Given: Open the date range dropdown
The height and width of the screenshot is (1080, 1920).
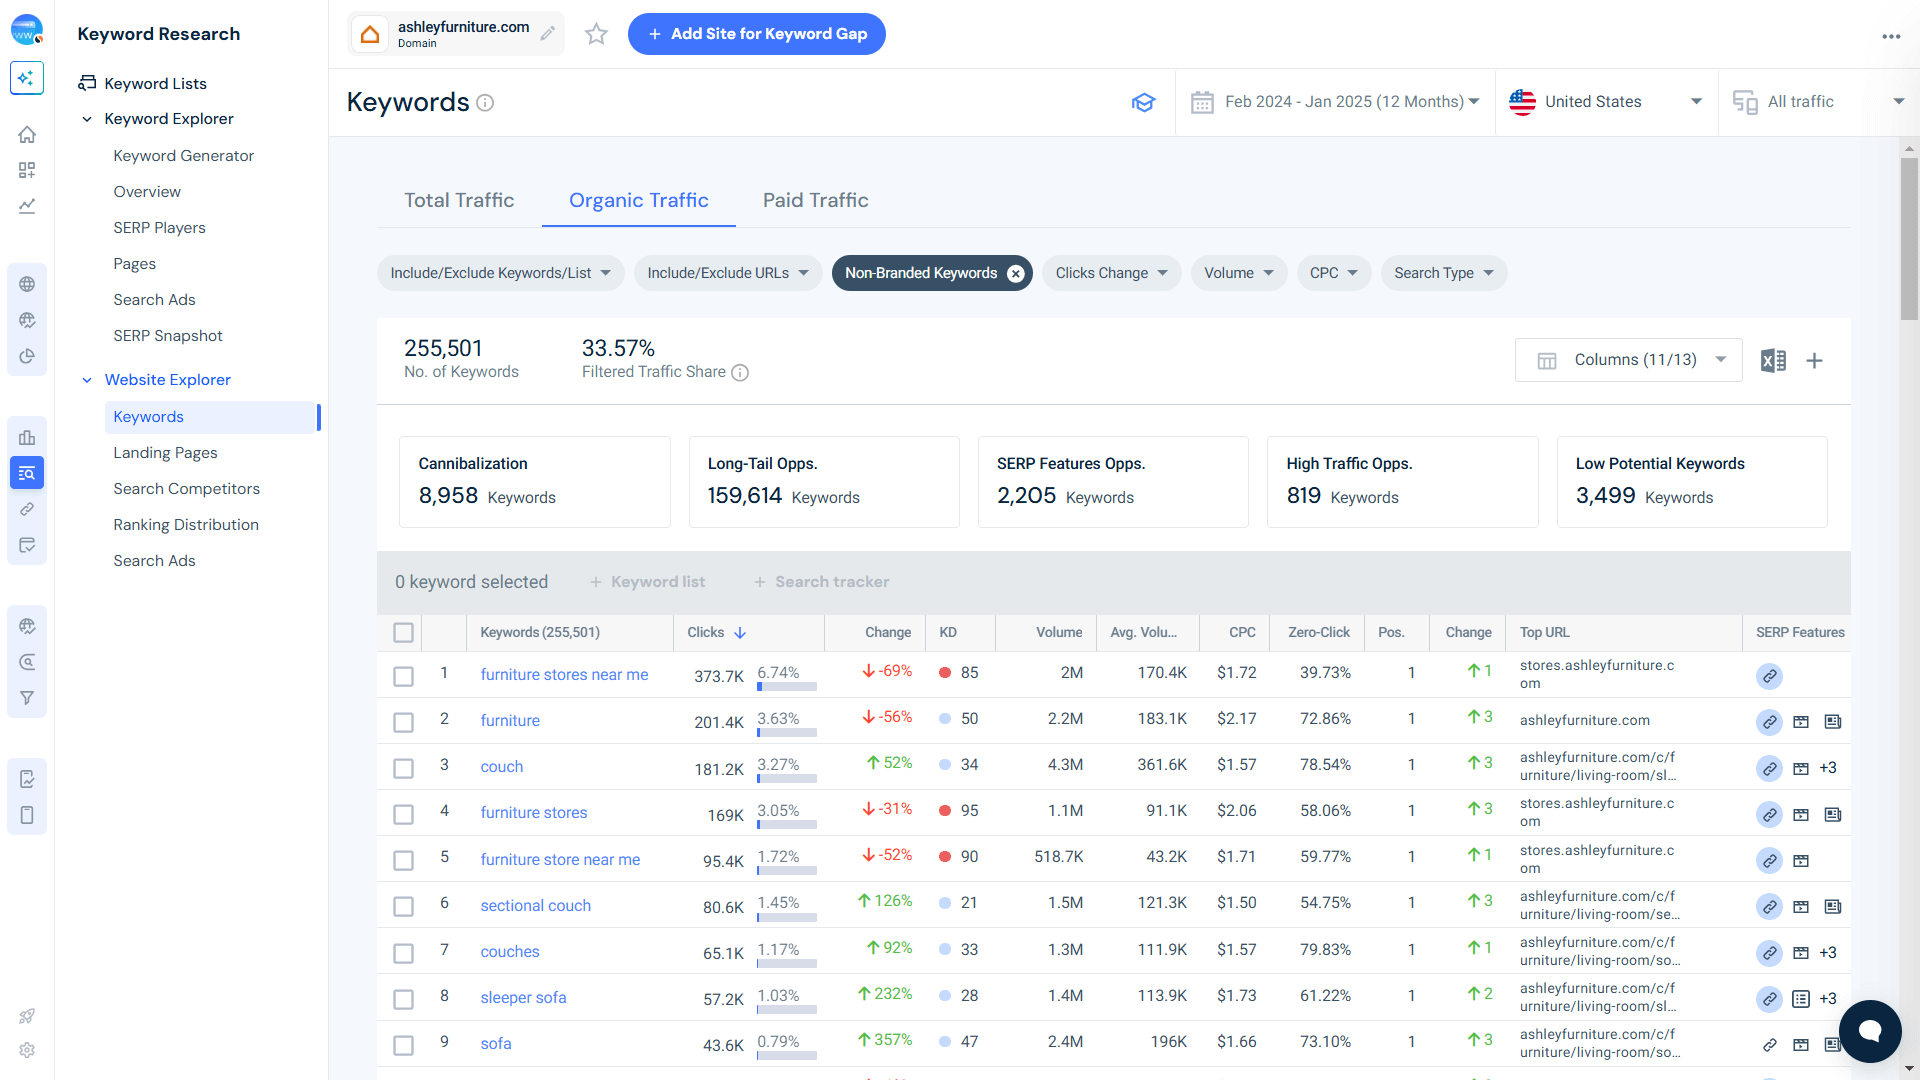Looking at the screenshot, I should point(1335,102).
